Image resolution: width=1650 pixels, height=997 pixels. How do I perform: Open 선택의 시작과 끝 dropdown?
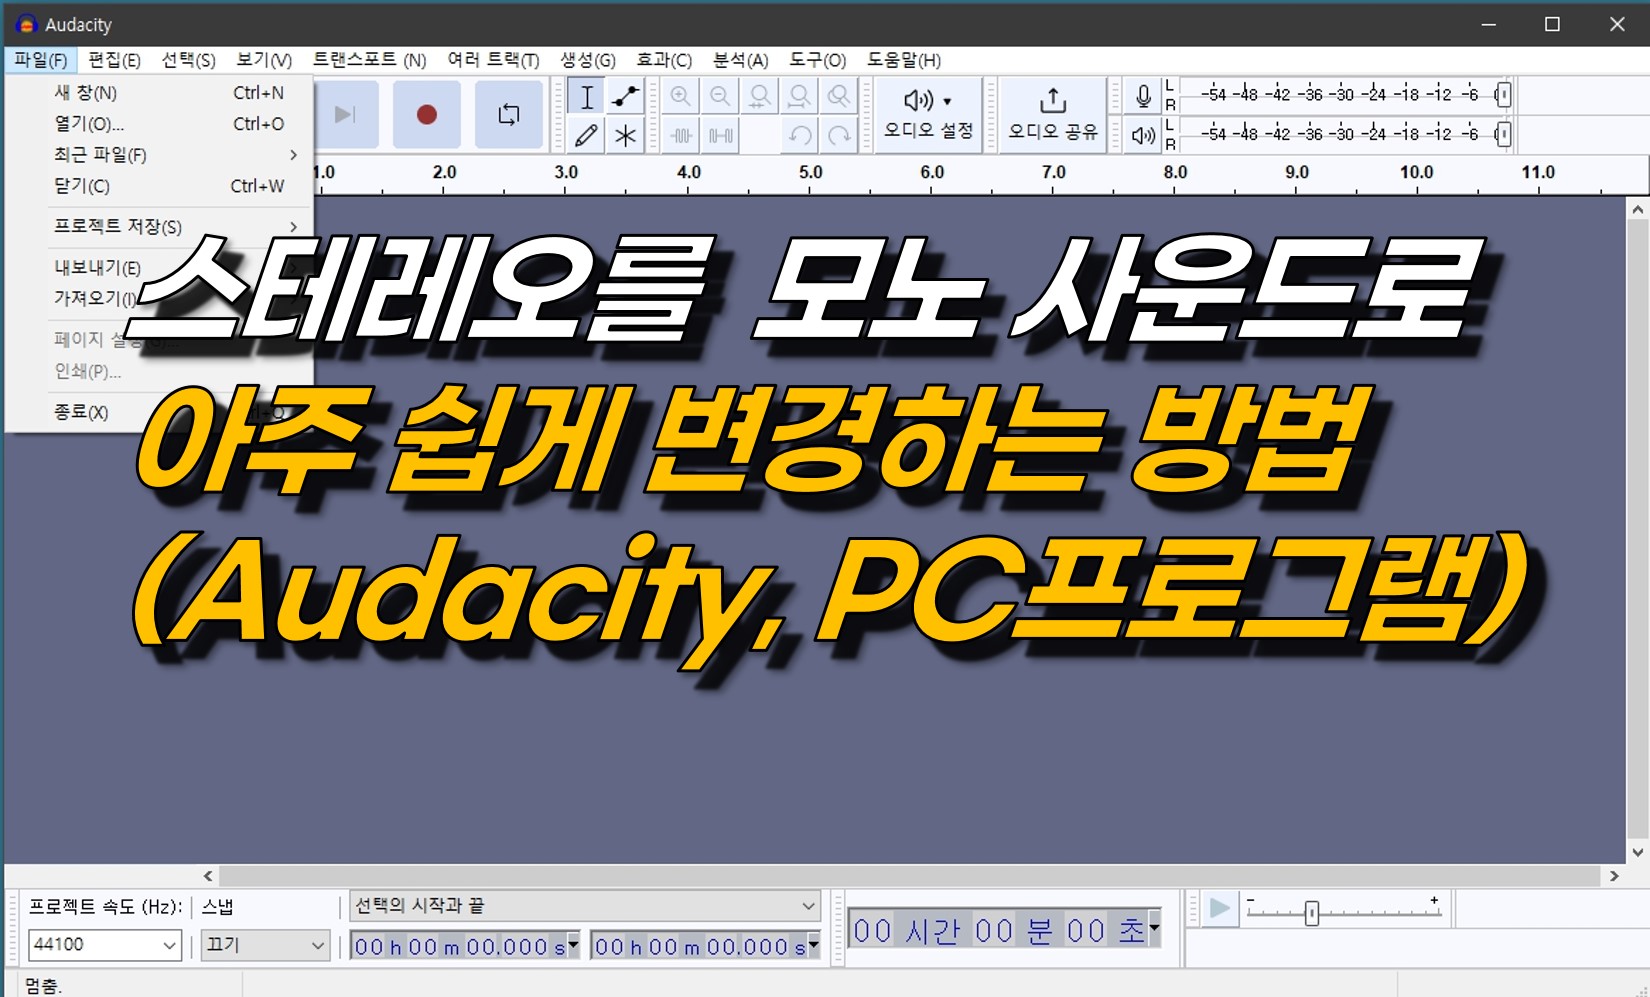pyautogui.click(x=585, y=906)
